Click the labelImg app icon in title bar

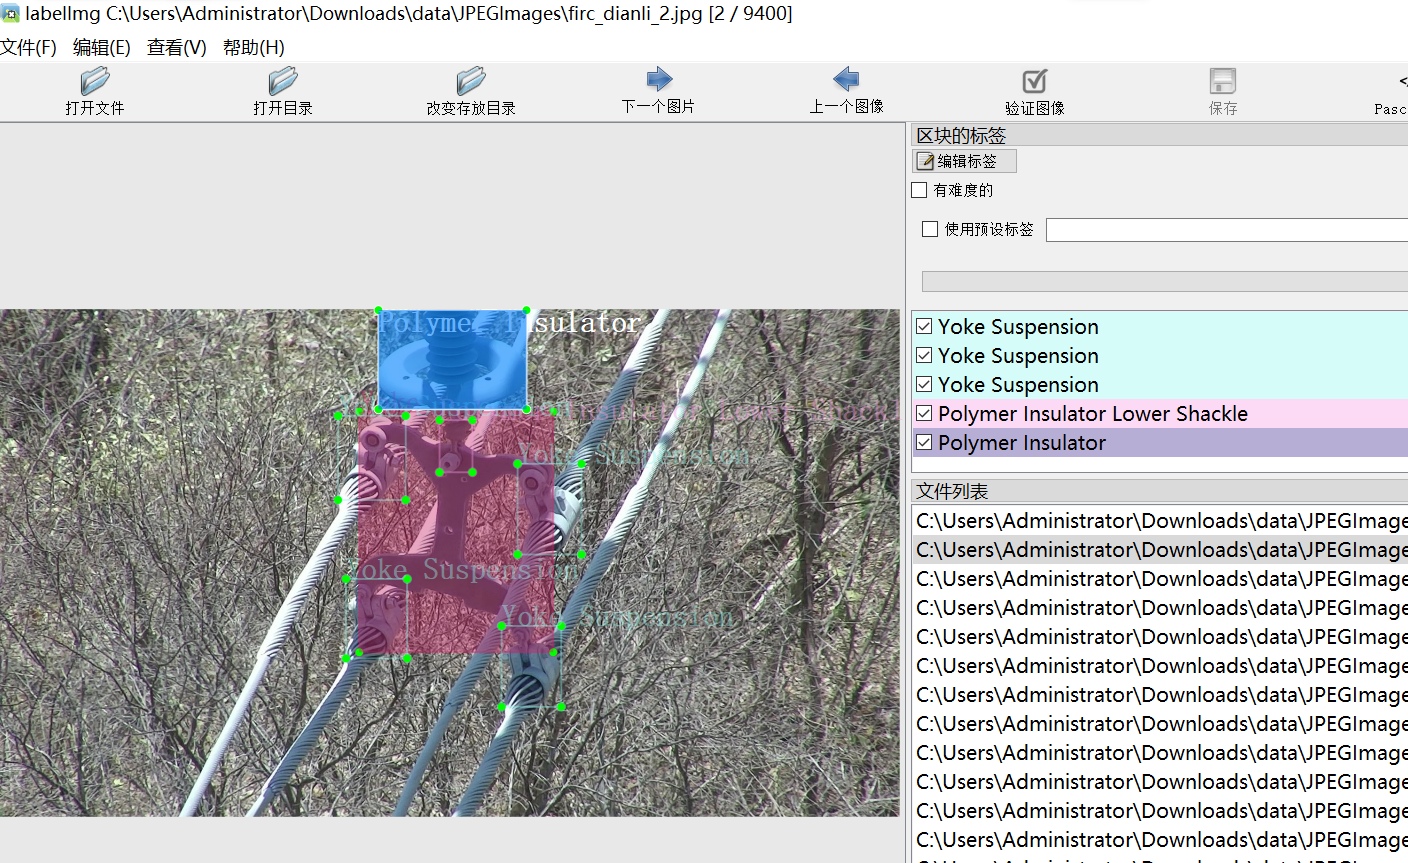click(10, 14)
